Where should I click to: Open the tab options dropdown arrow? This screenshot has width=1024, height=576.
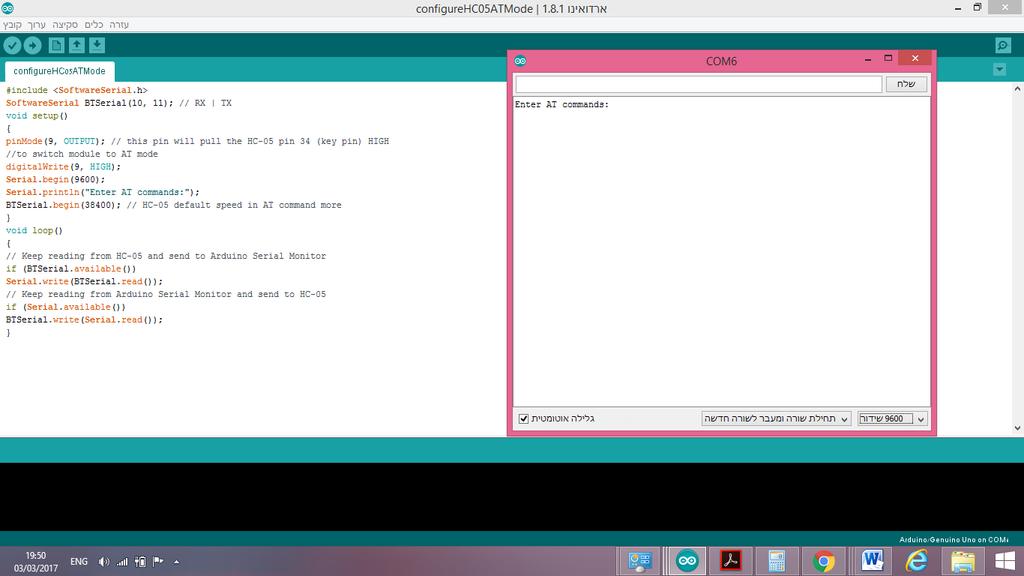999,69
